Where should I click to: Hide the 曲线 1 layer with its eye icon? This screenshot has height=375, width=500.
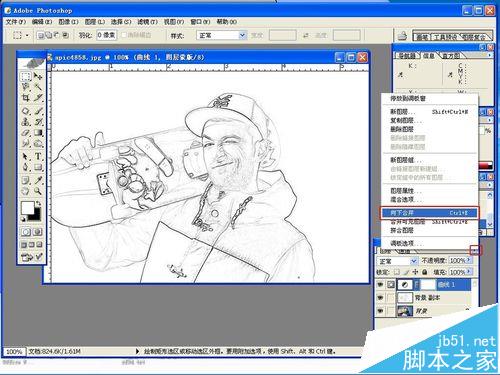pos(380,285)
